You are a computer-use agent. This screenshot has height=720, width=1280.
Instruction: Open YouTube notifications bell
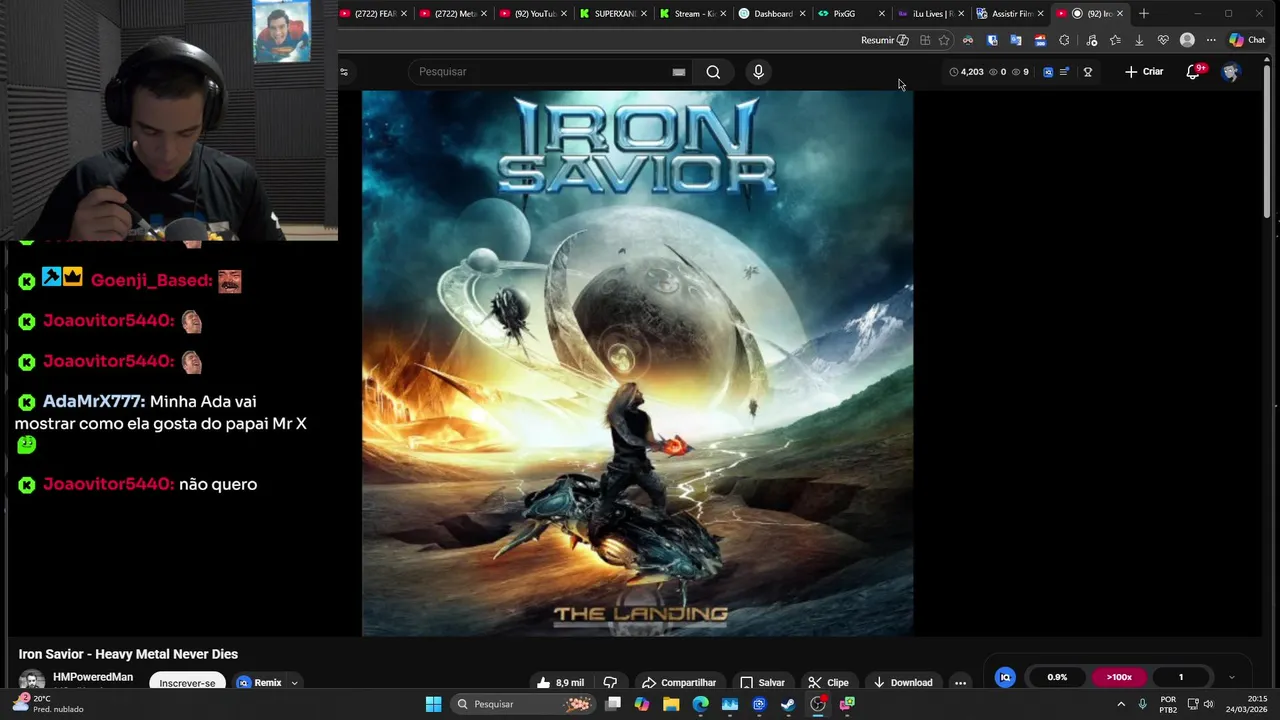(x=1193, y=72)
